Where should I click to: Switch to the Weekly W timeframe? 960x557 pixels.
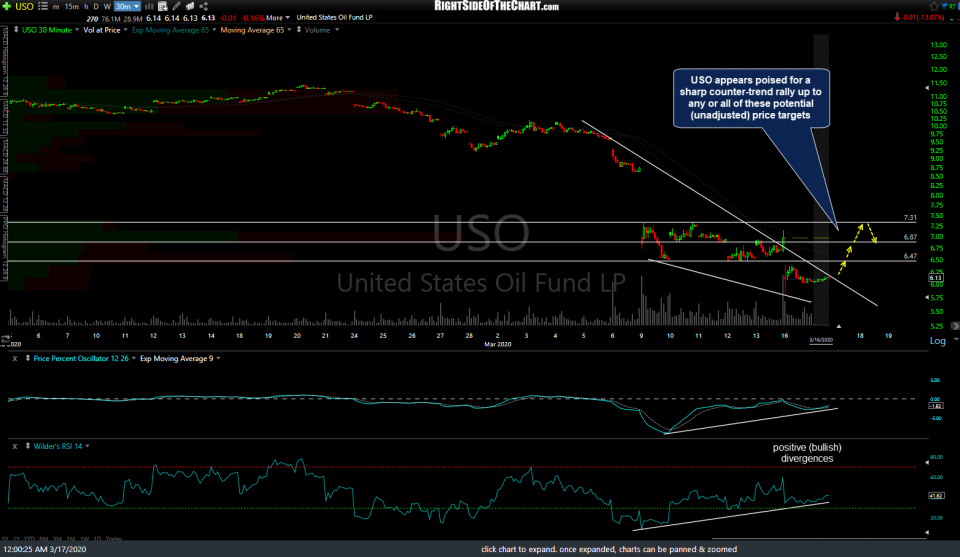pyautogui.click(x=107, y=7)
